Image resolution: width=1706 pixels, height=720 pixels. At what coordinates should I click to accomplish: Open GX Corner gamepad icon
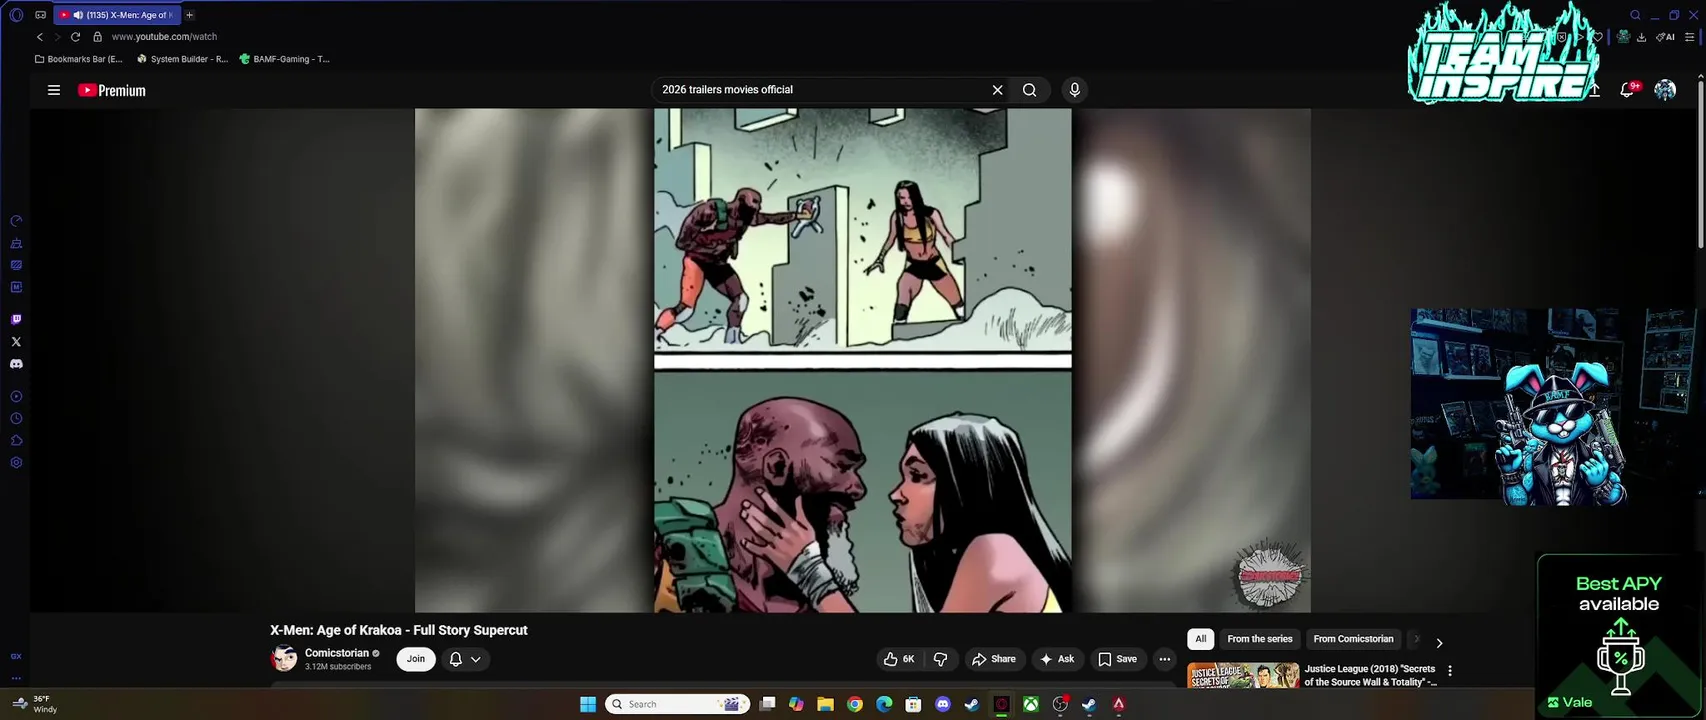point(40,15)
